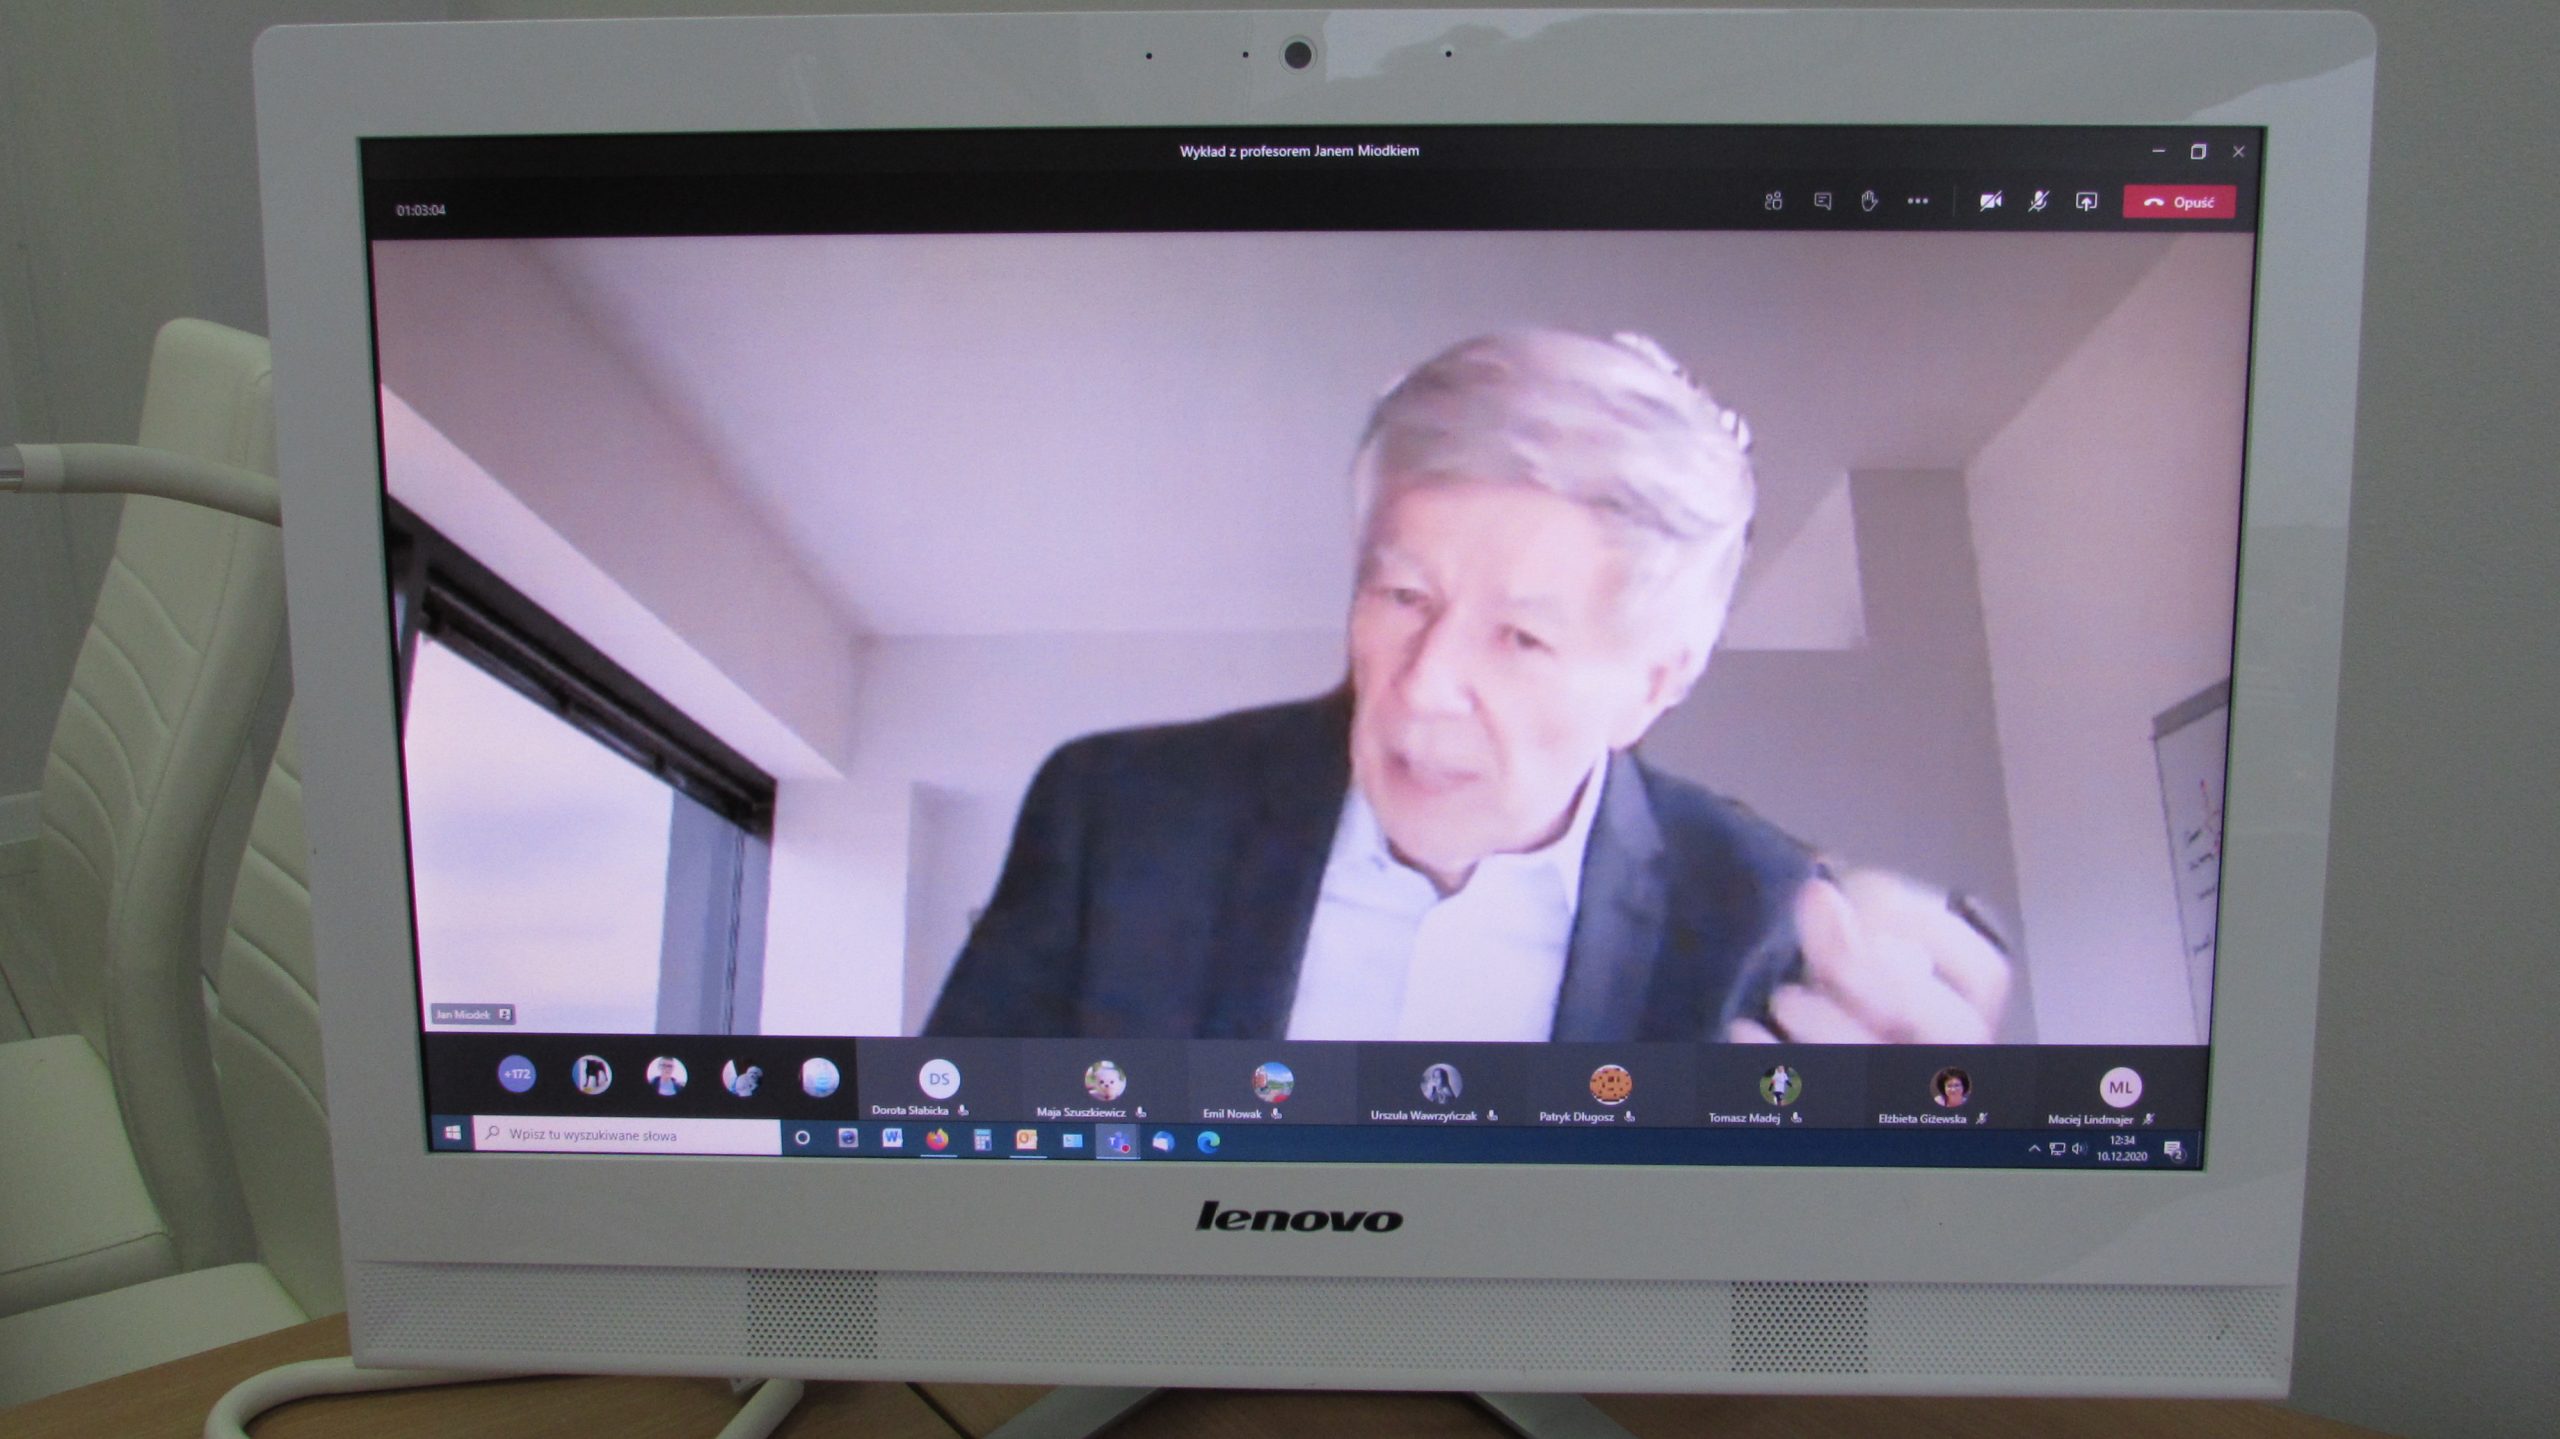The height and width of the screenshot is (1439, 2560).
Task: Show the meeting participants panel
Action: tap(1773, 202)
